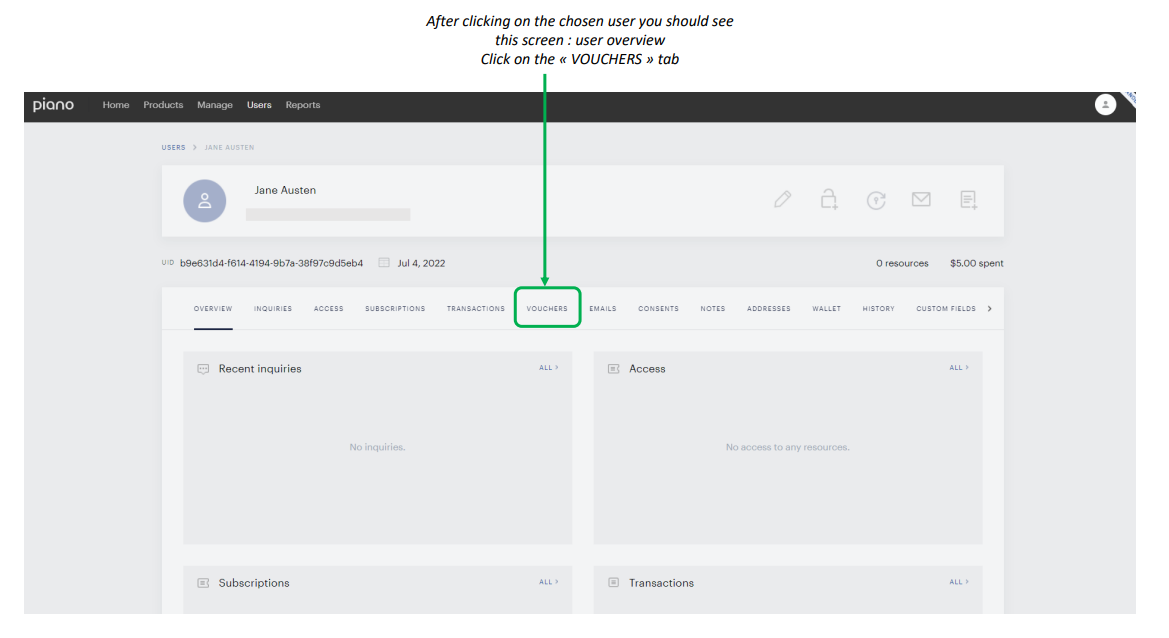This screenshot has width=1169, height=638.
Task: Click Jane Austen's avatar picture
Action: (x=204, y=200)
